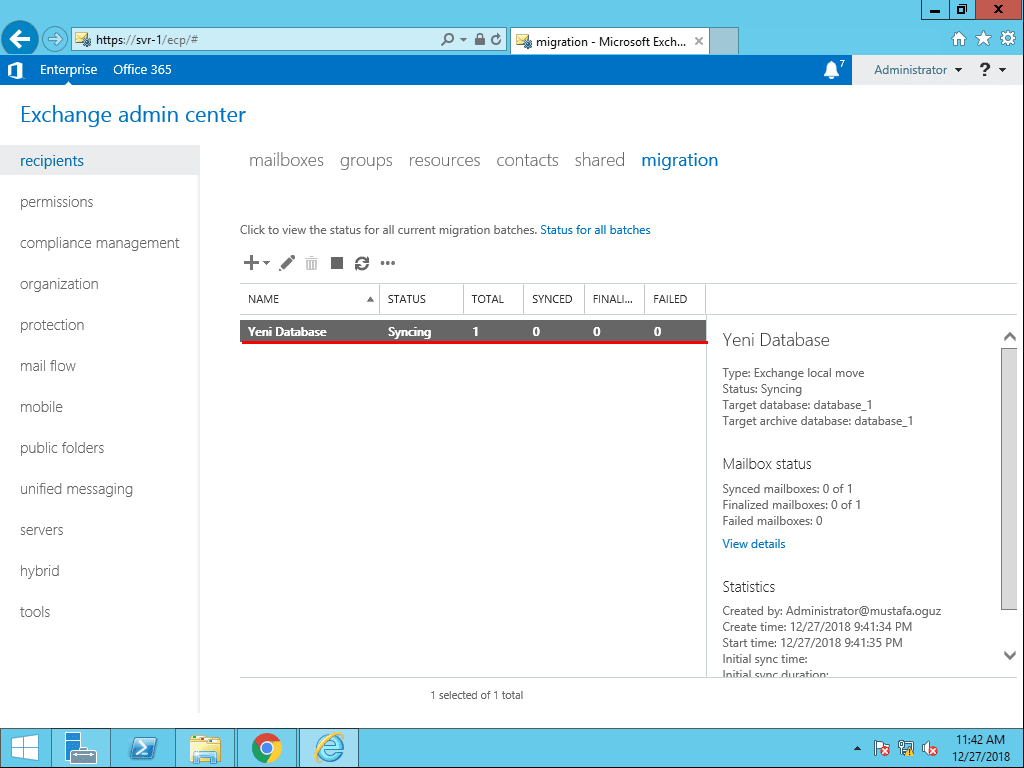Viewport: 1024px width, 768px height.
Task: Open Favorites star icon
Action: pyautogui.click(x=984, y=39)
